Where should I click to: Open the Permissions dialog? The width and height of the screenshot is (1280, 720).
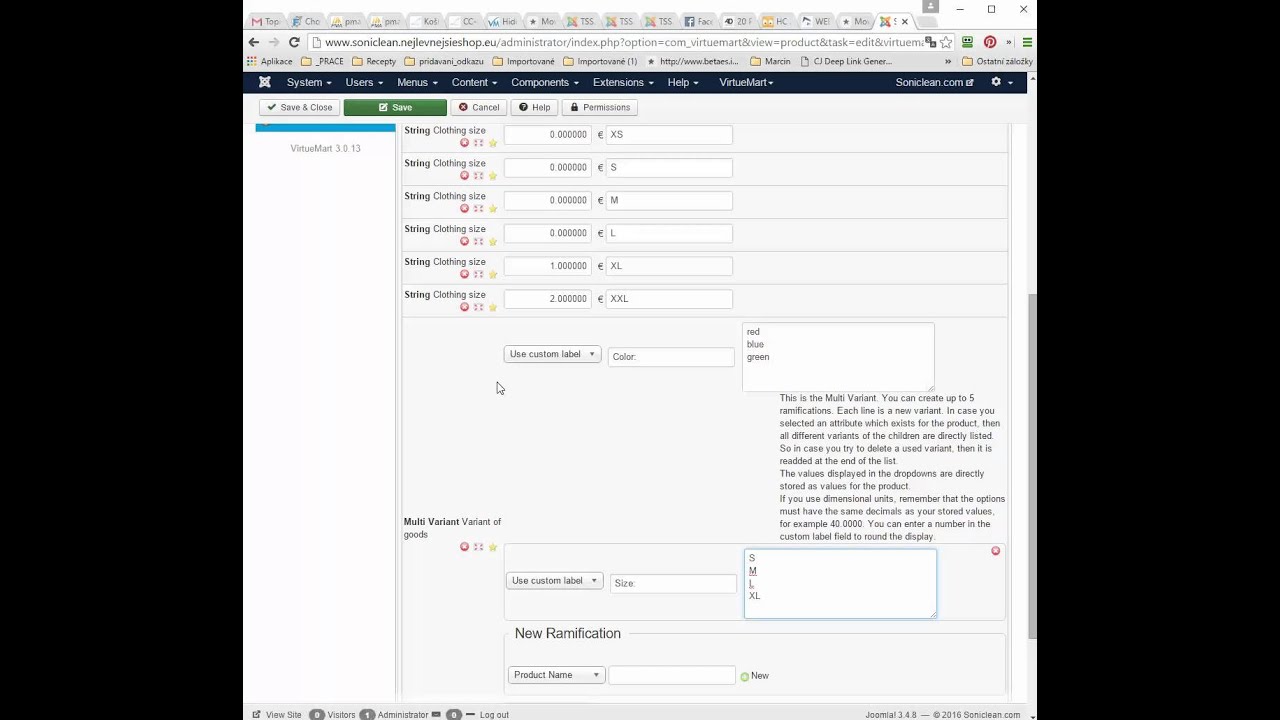[600, 107]
